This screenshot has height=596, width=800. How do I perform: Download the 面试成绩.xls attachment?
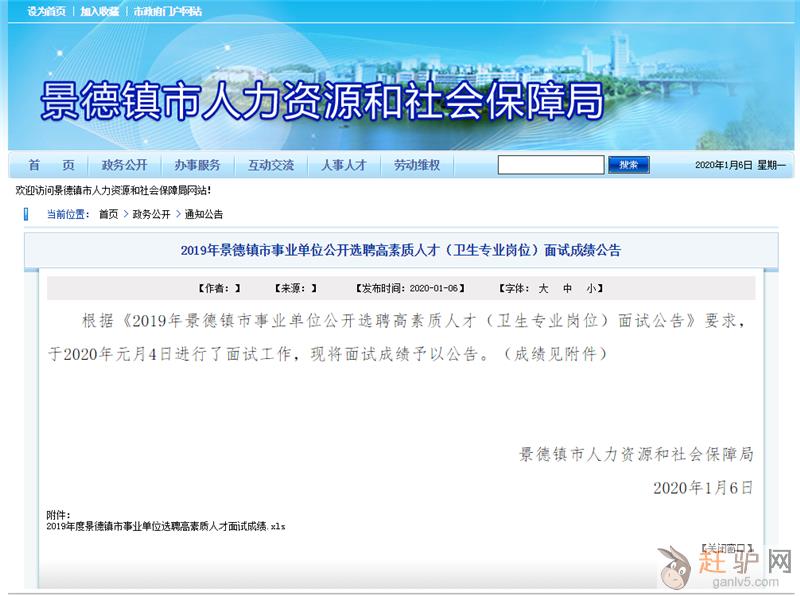166,526
